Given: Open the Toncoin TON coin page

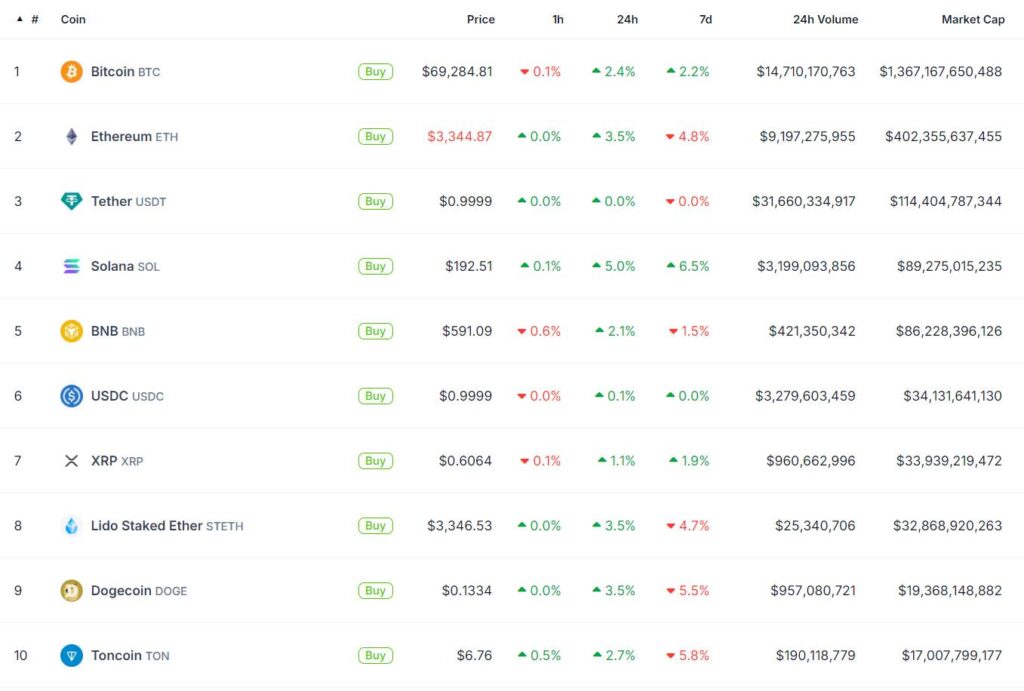Looking at the screenshot, I should [130, 655].
